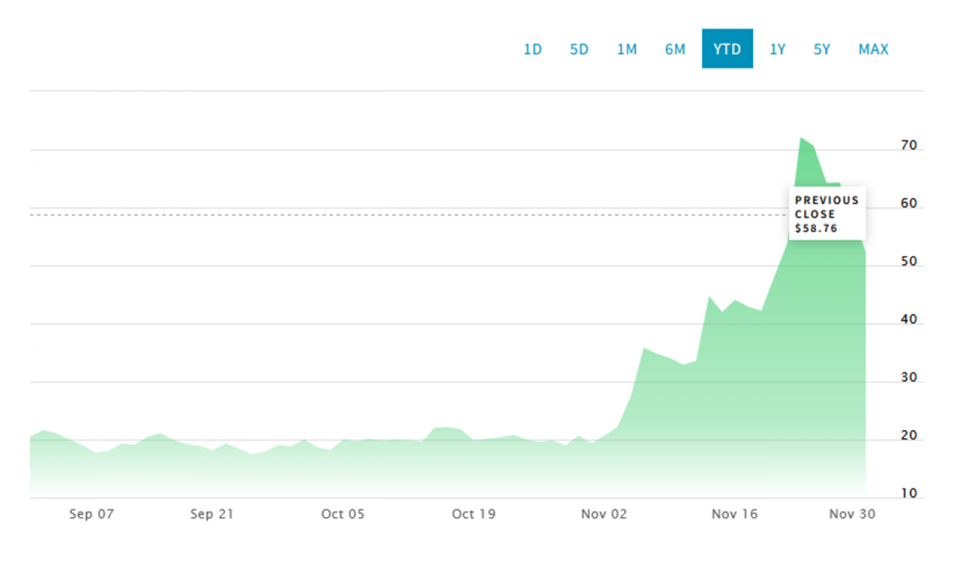Show the MAX history range
Image resolution: width=960 pixels, height=562 pixels.
[873, 49]
